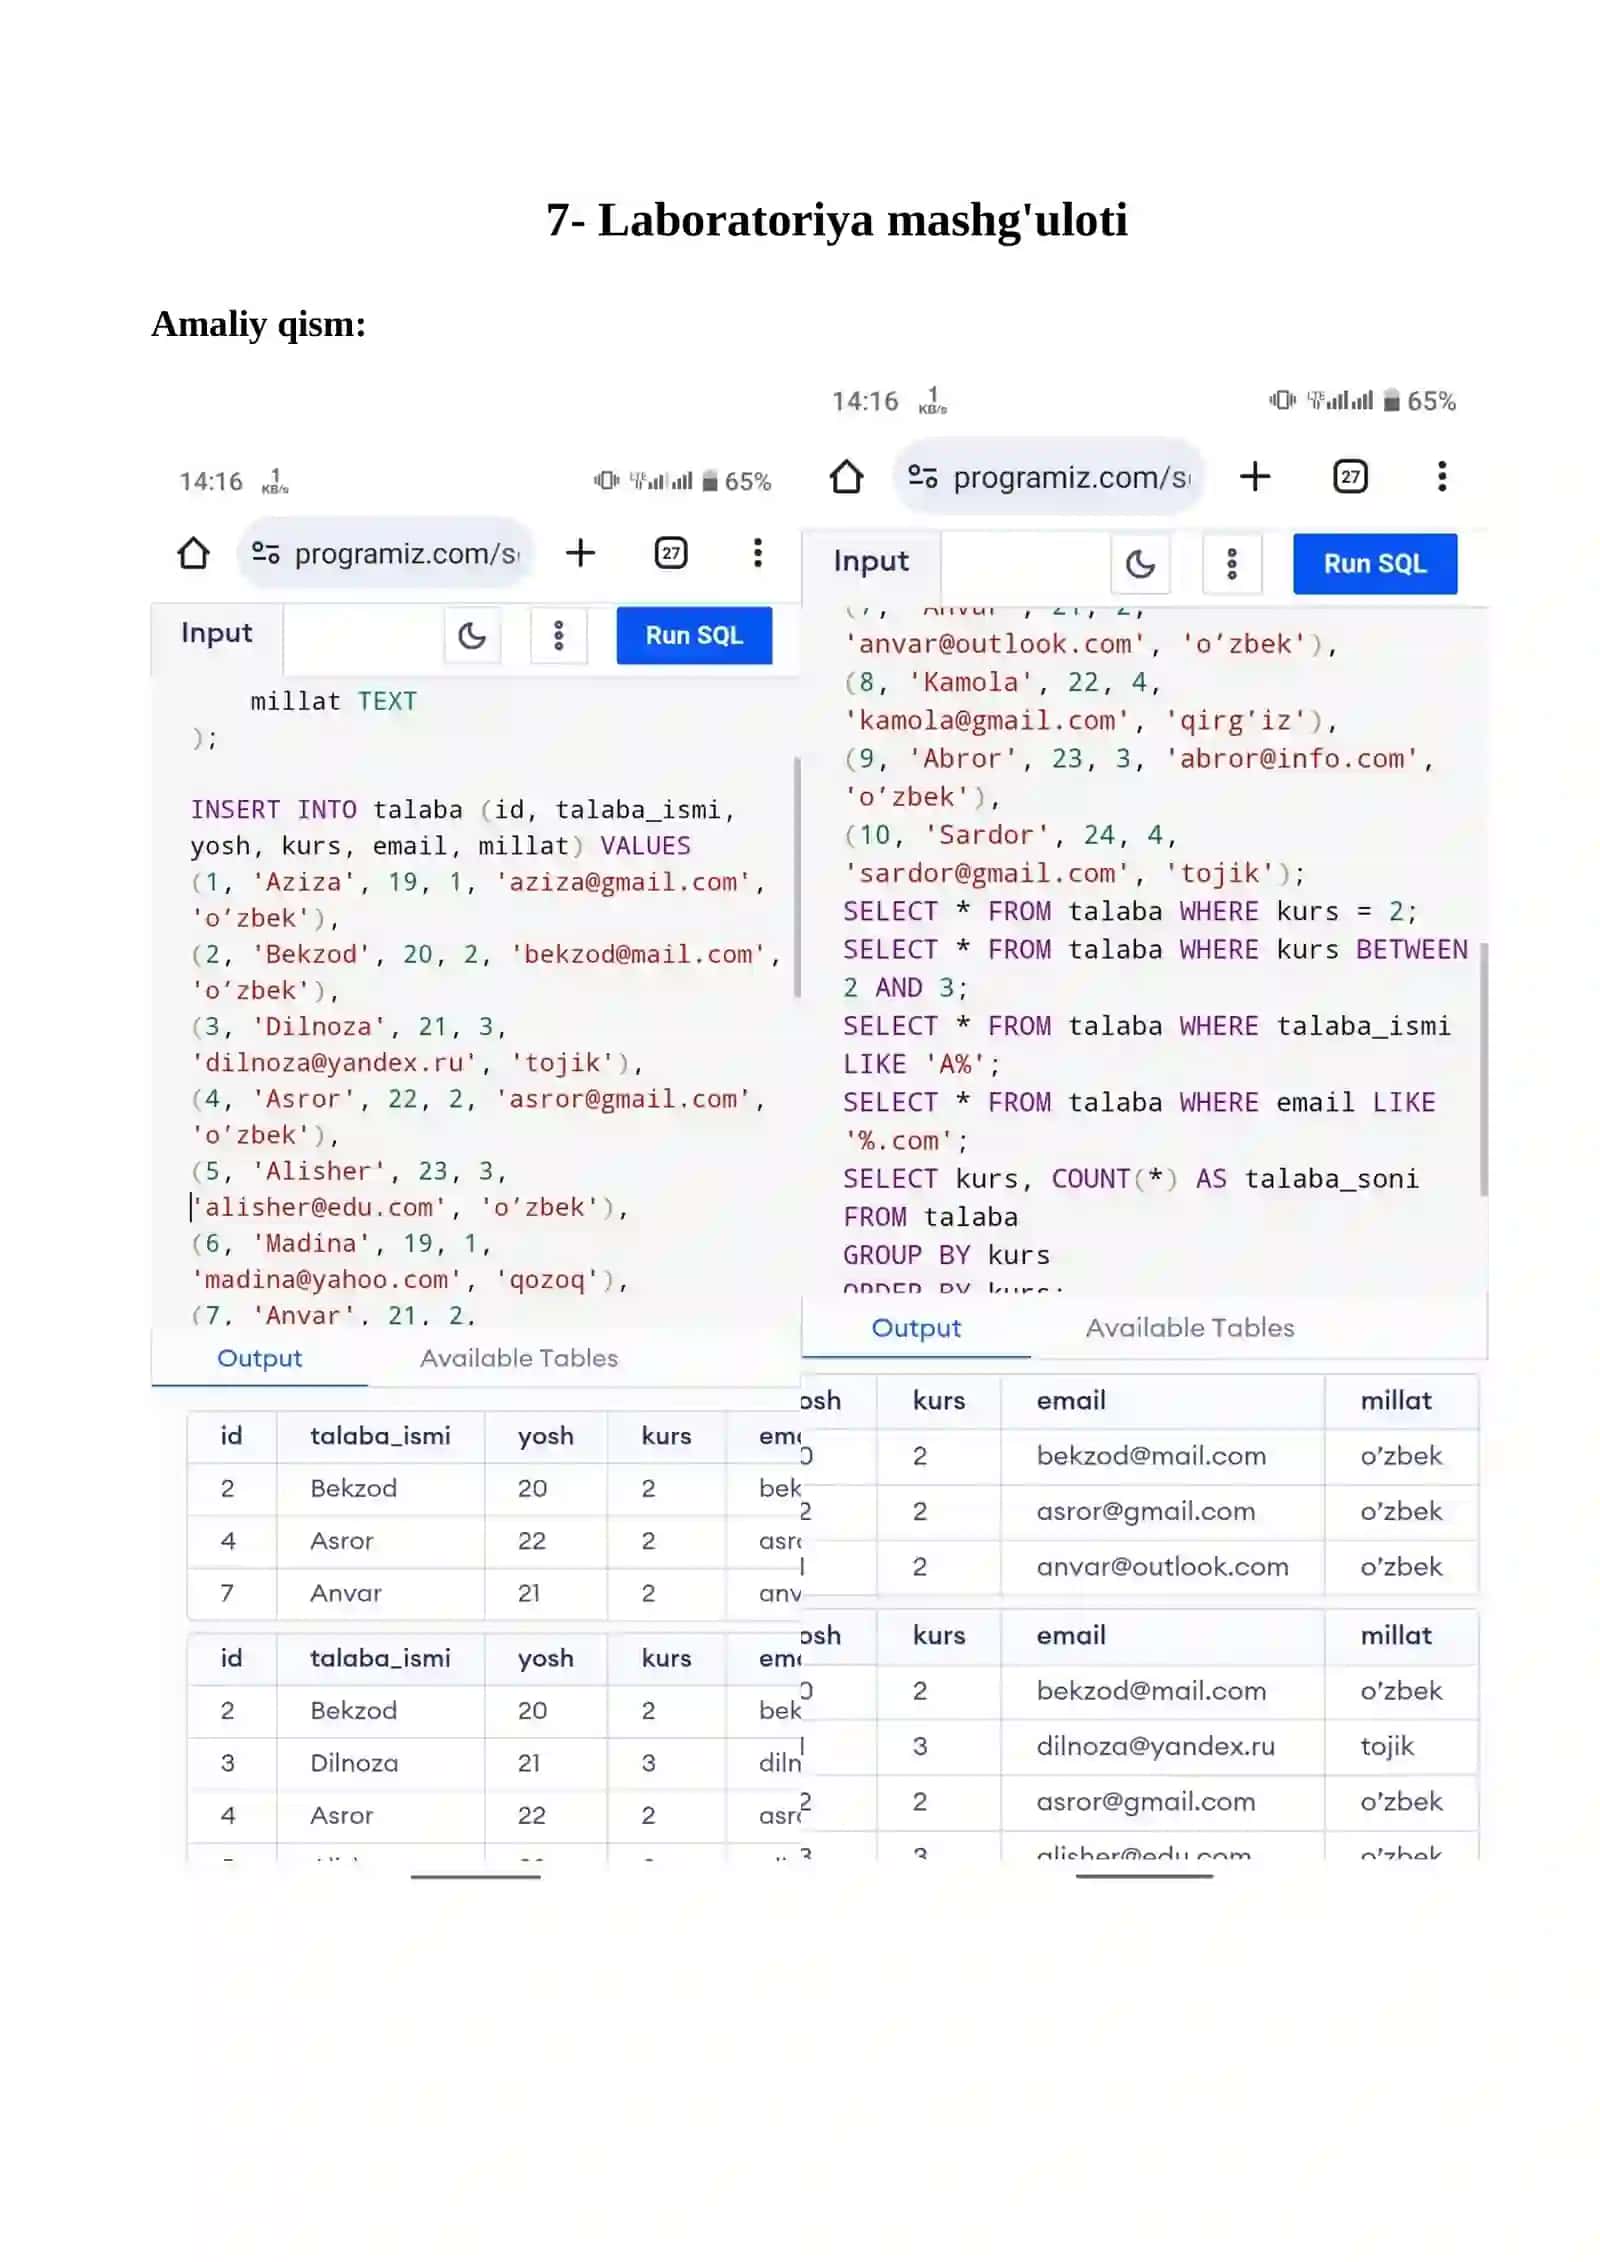Tap home icon in right phone browser

[x=846, y=477]
